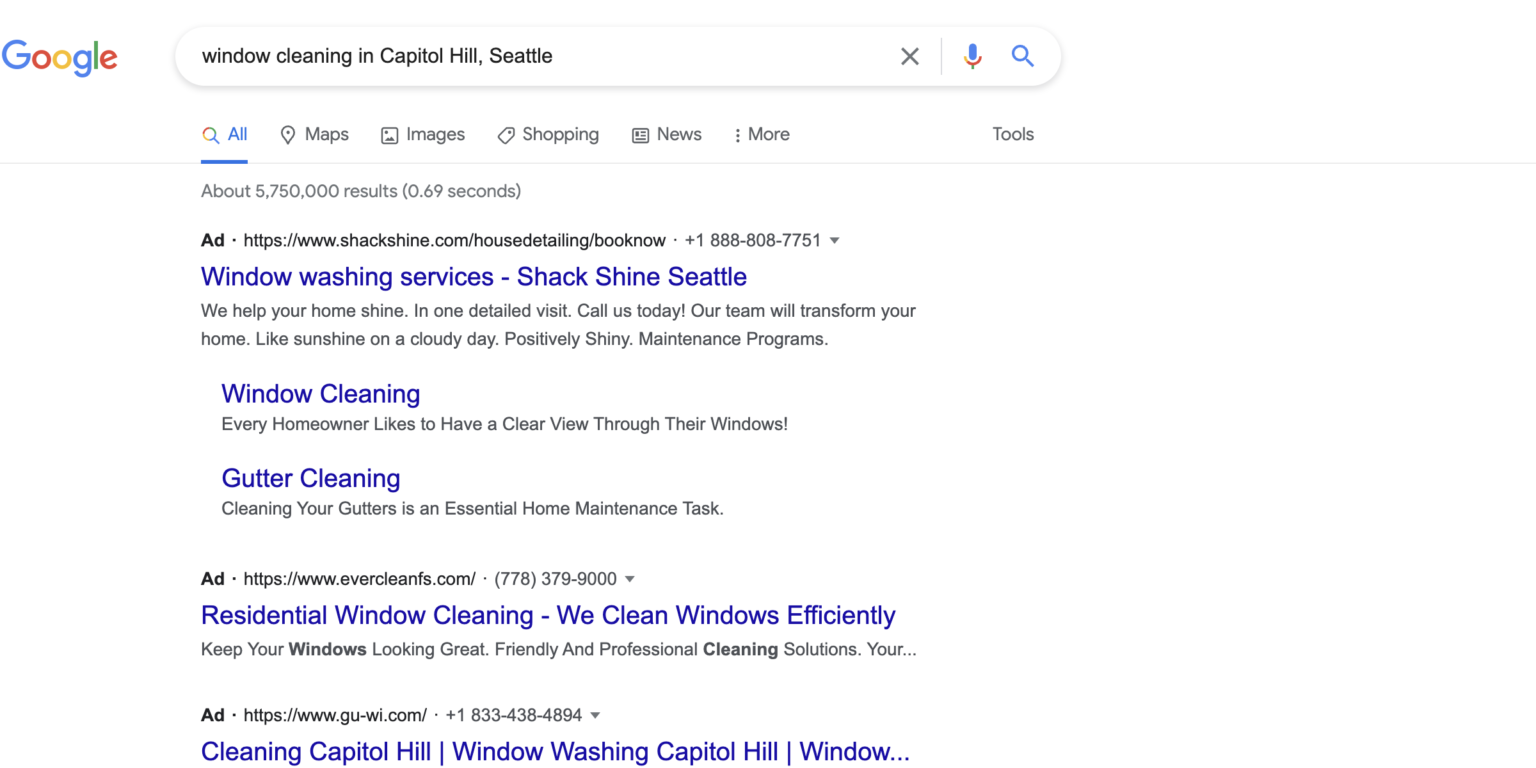
Task: Select the Shopping tag icon
Action: coord(505,133)
